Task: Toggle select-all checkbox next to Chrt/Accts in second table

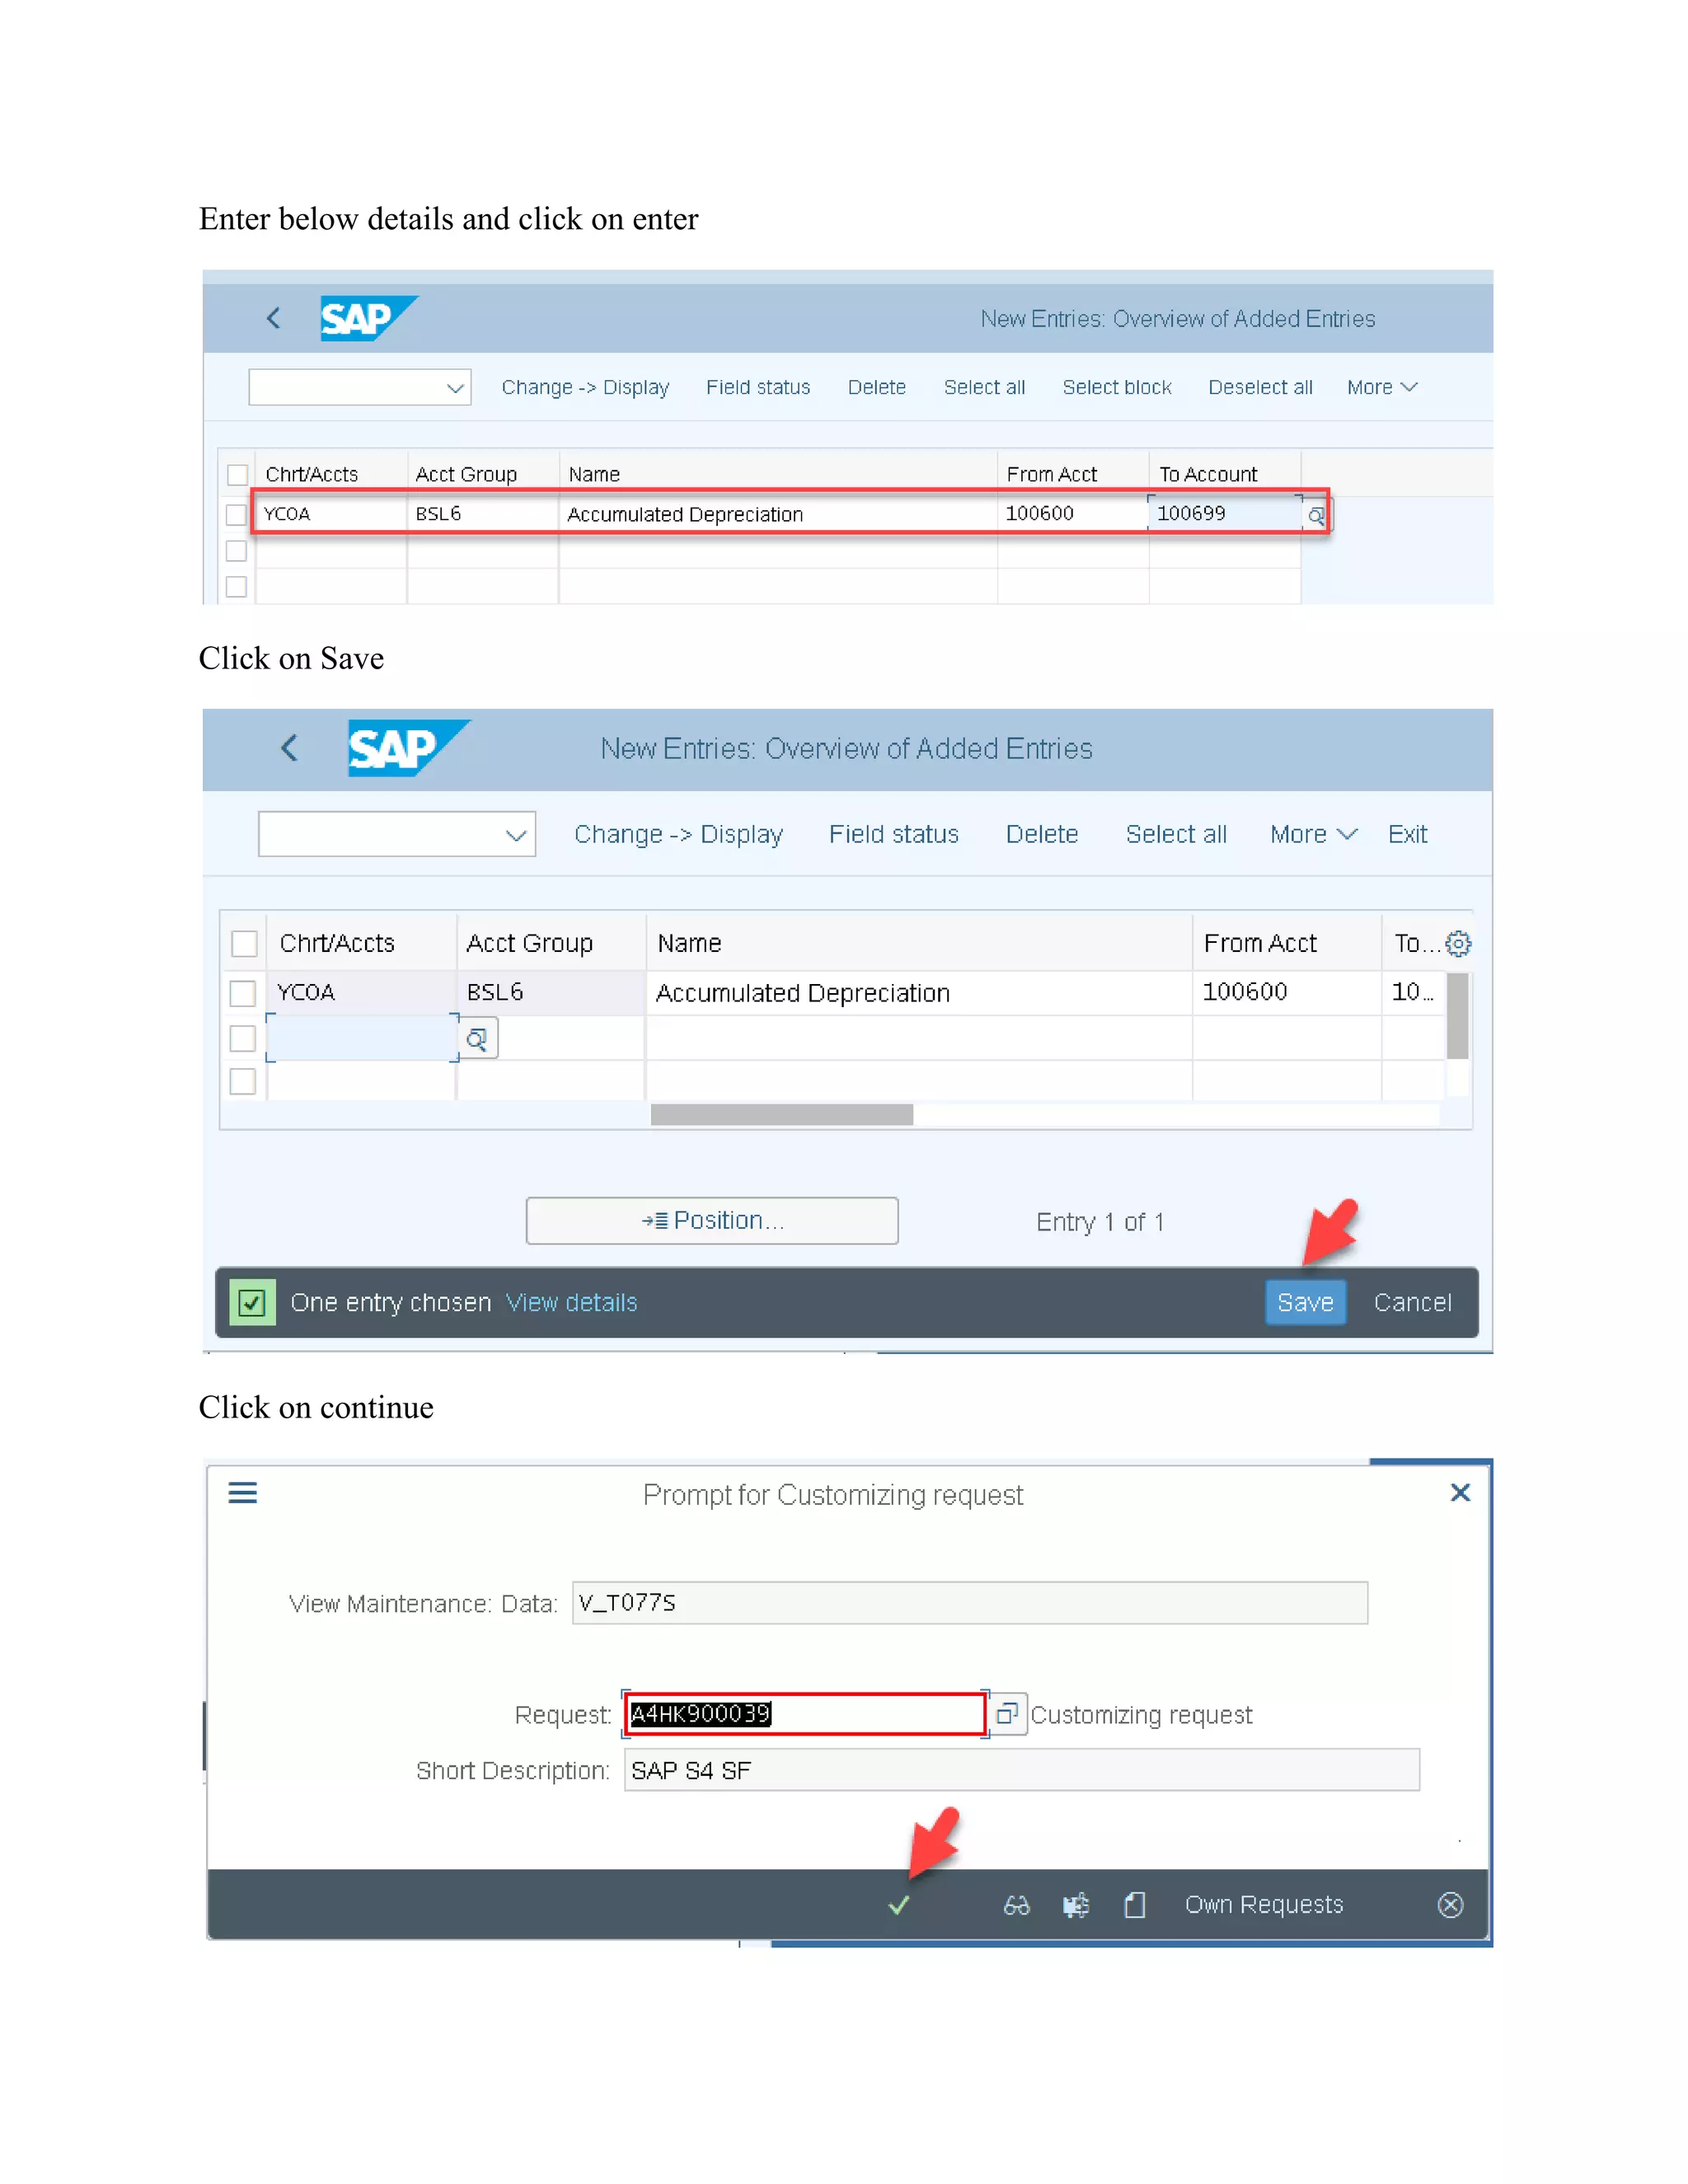Action: pyautogui.click(x=244, y=943)
